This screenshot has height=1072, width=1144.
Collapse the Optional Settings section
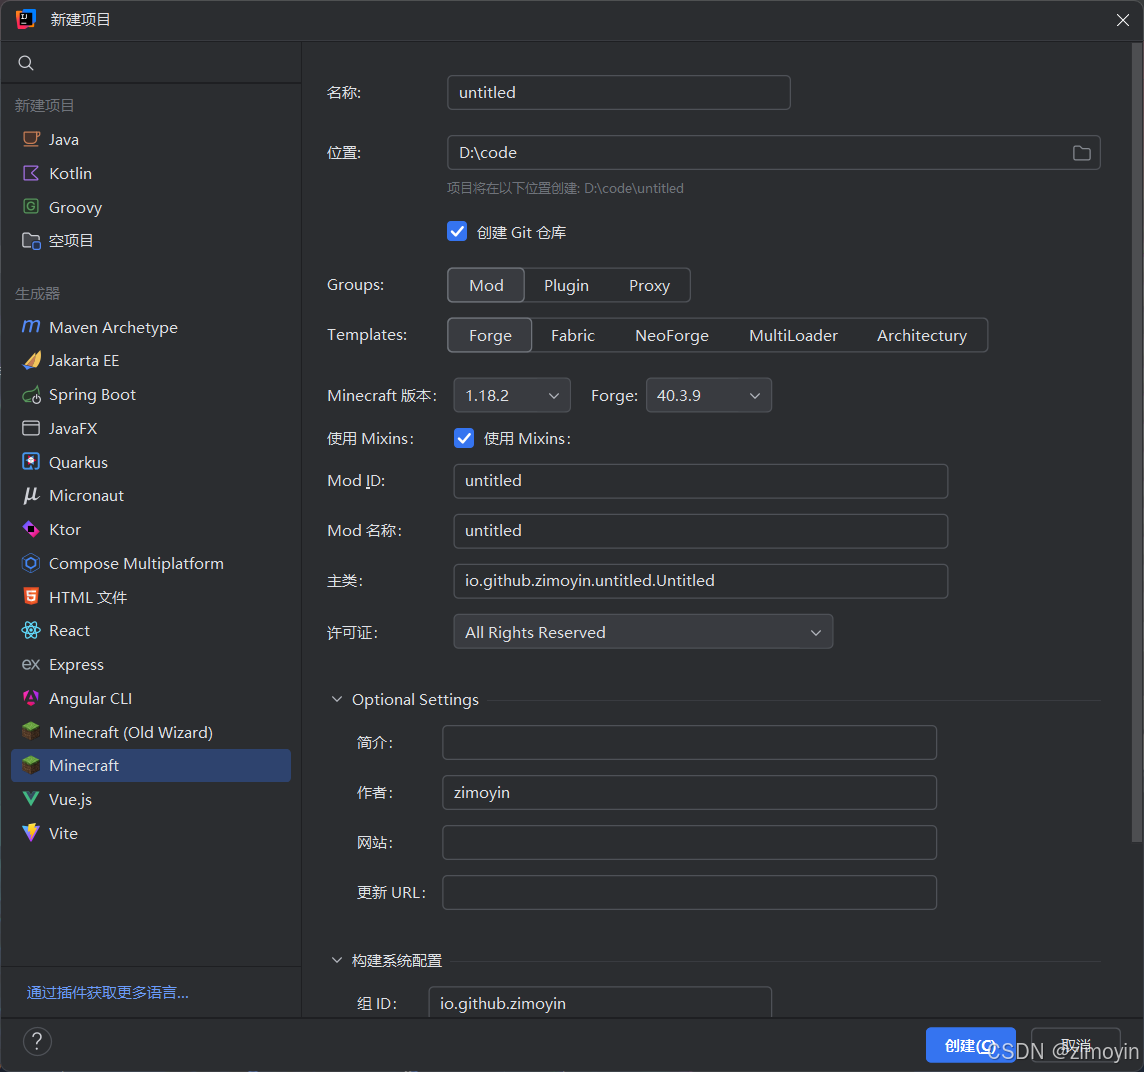tap(336, 699)
